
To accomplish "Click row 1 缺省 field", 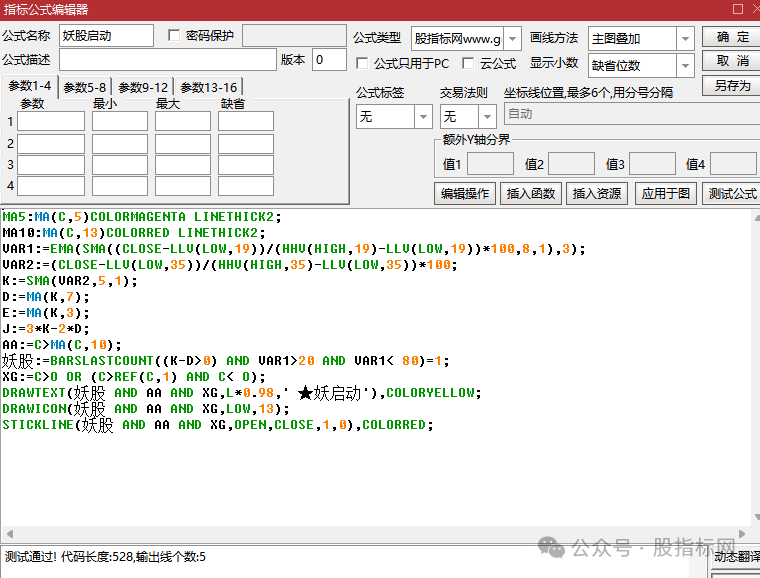I will [246, 121].
